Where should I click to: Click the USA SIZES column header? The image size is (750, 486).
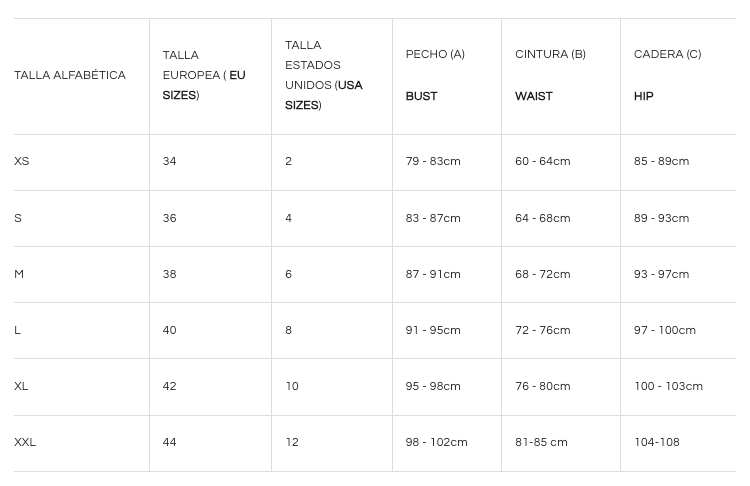[324, 76]
